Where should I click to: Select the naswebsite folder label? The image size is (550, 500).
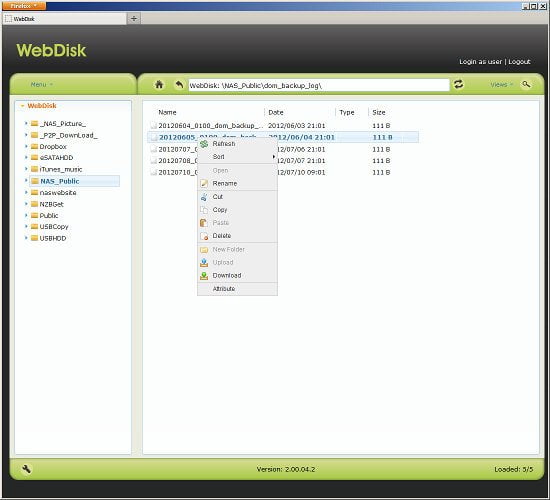[58, 193]
